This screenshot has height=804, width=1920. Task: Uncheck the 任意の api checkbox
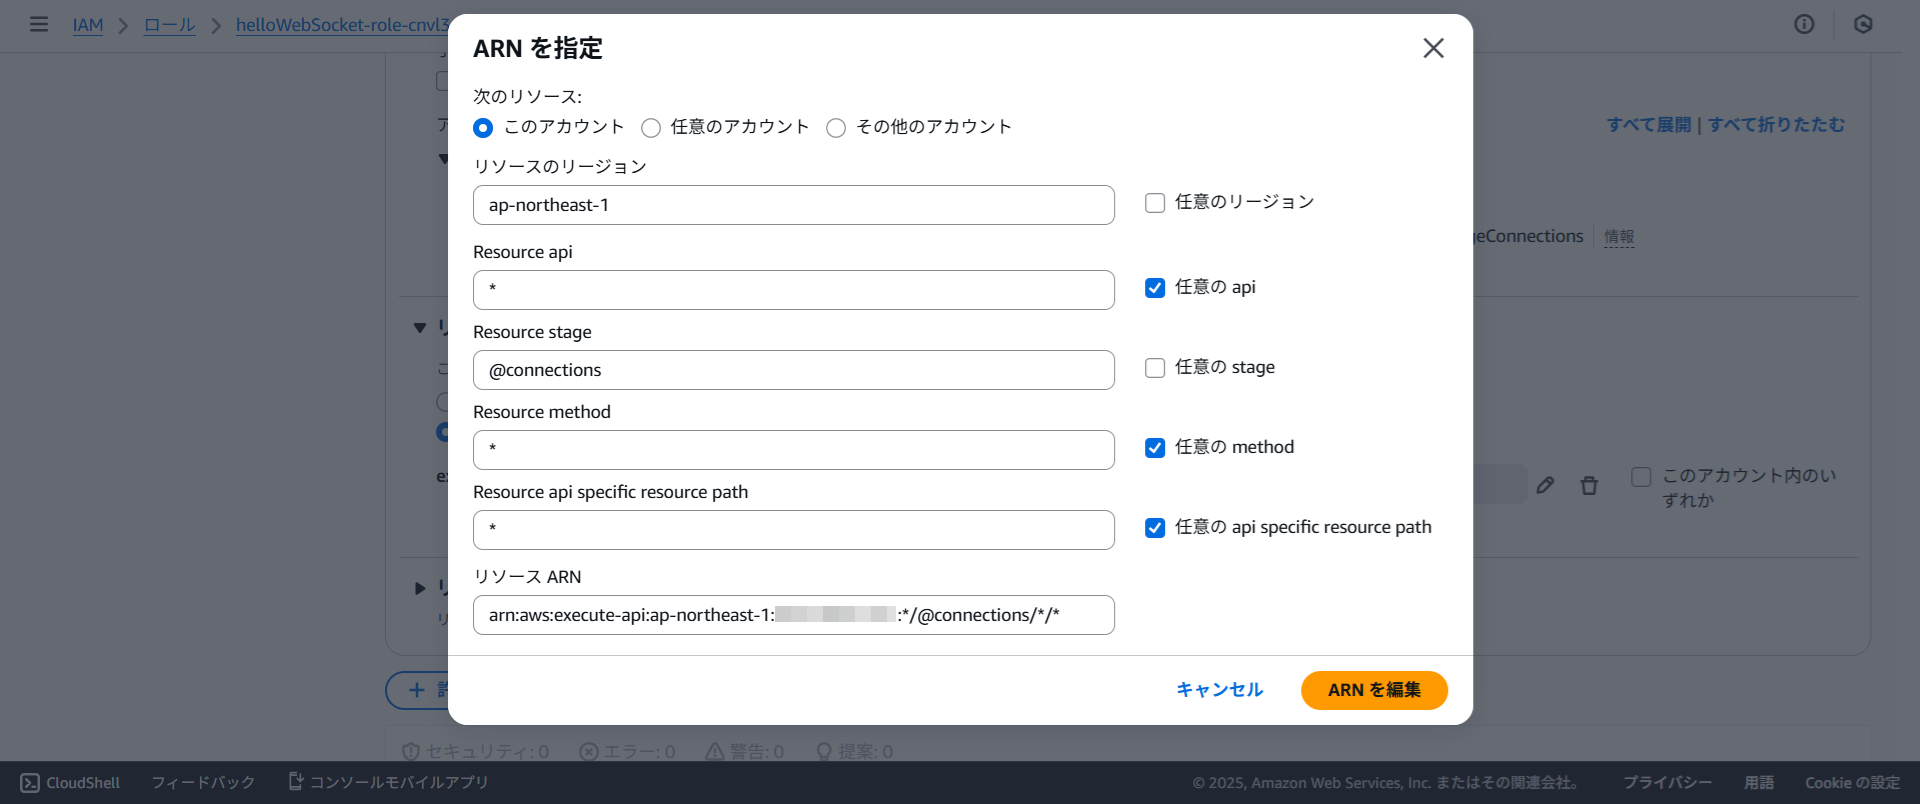click(x=1155, y=288)
